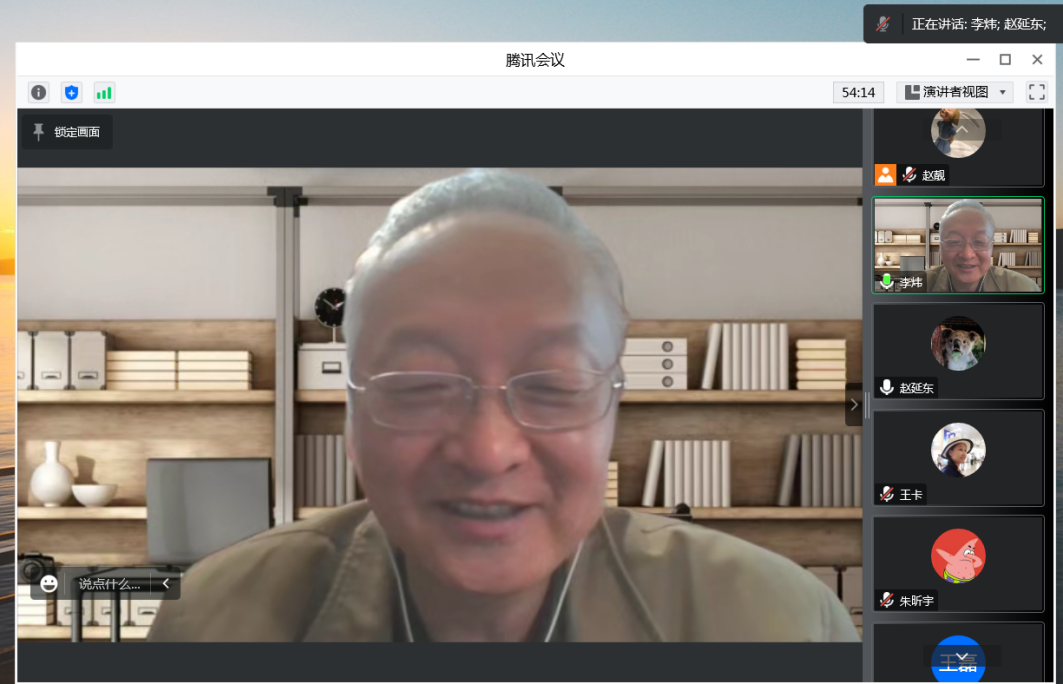
Task: Collapse the participant sidebar with the arrow
Action: [x=853, y=405]
